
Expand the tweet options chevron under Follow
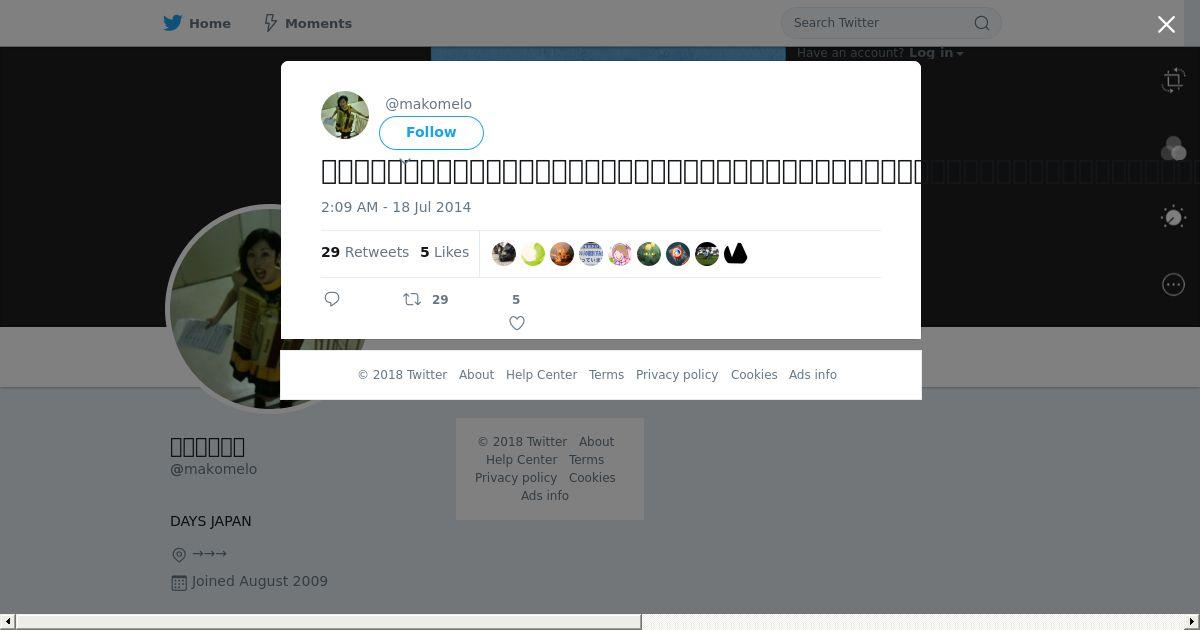click(x=405, y=160)
